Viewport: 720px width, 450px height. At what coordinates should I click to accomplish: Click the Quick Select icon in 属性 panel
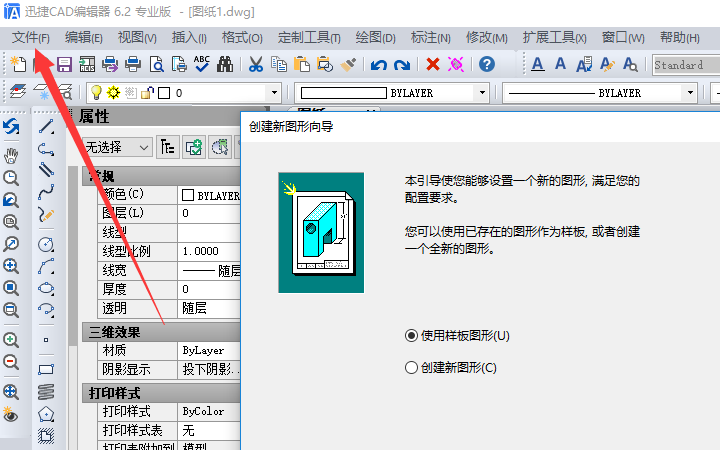(x=194, y=147)
